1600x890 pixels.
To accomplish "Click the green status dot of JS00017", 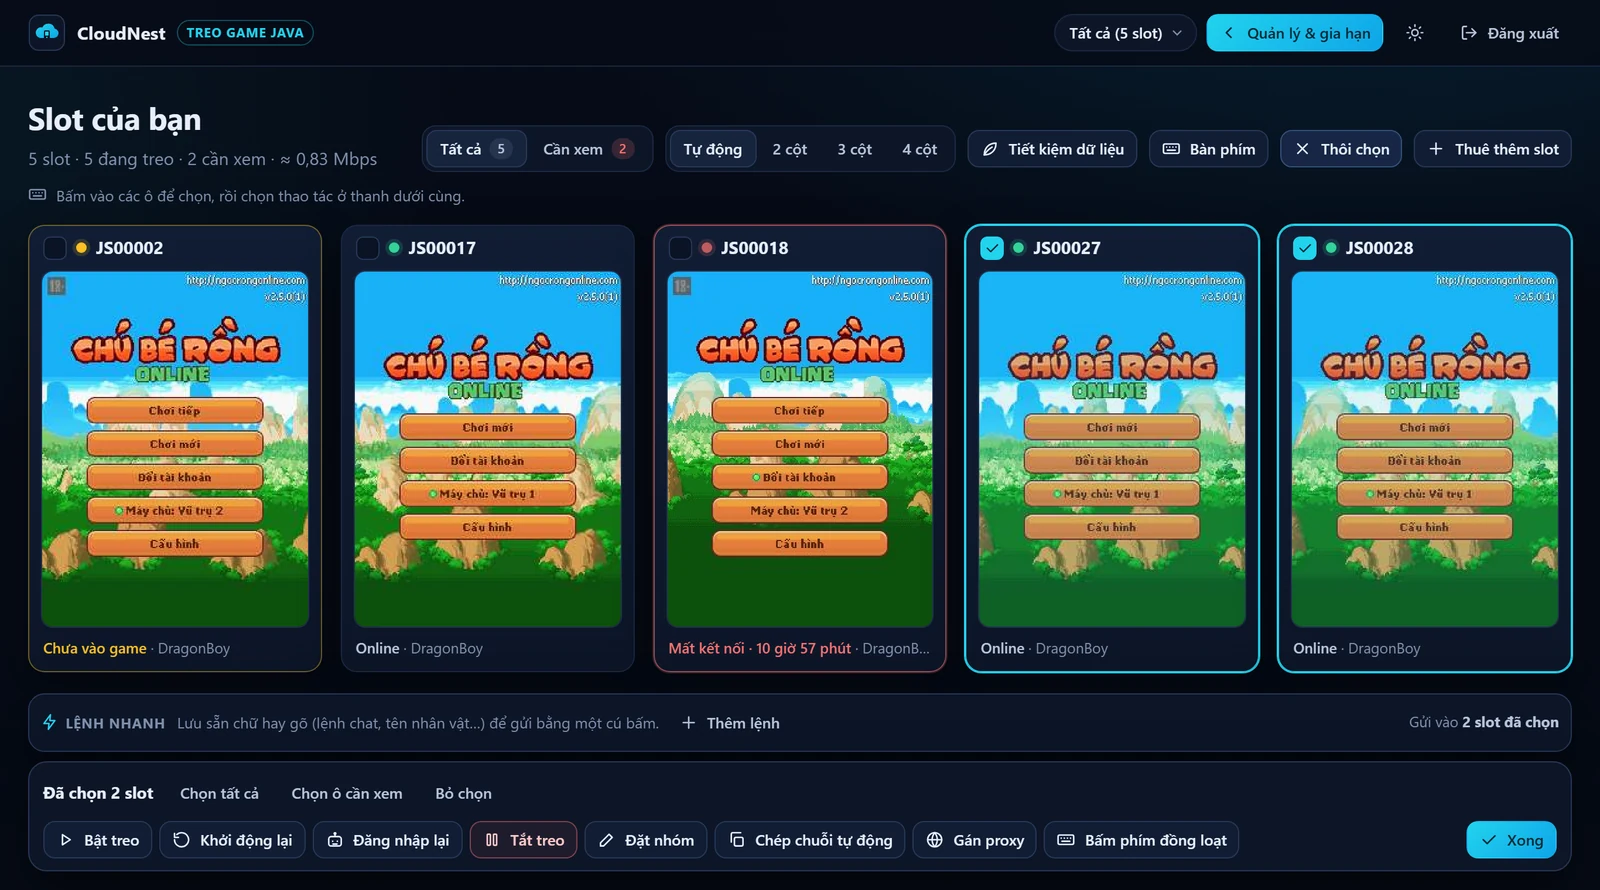I will pyautogui.click(x=394, y=248).
